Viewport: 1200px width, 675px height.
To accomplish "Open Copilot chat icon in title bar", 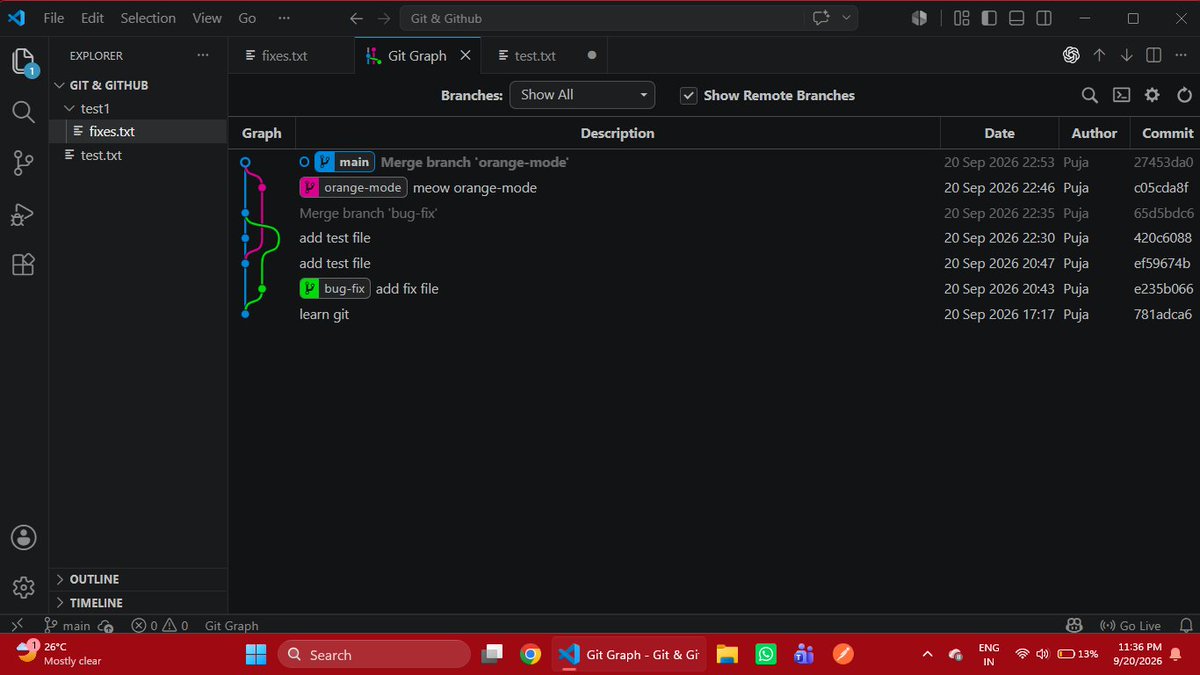I will (822, 18).
